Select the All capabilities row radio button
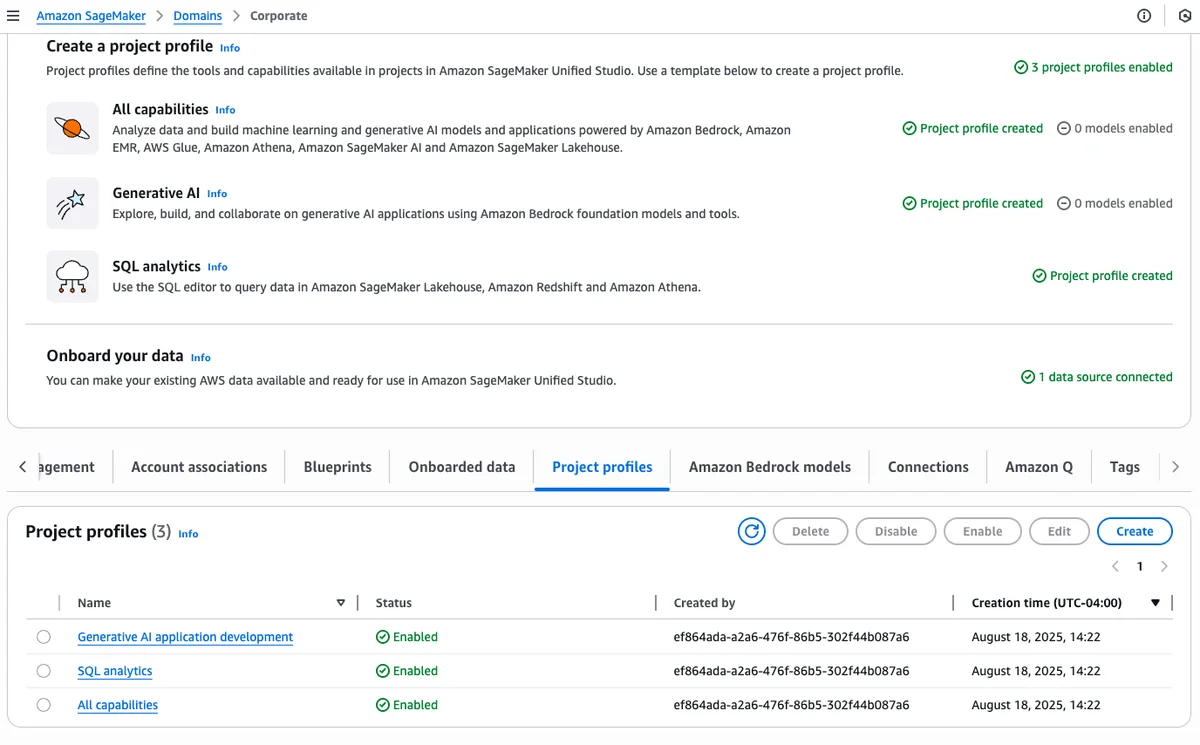 coord(43,705)
